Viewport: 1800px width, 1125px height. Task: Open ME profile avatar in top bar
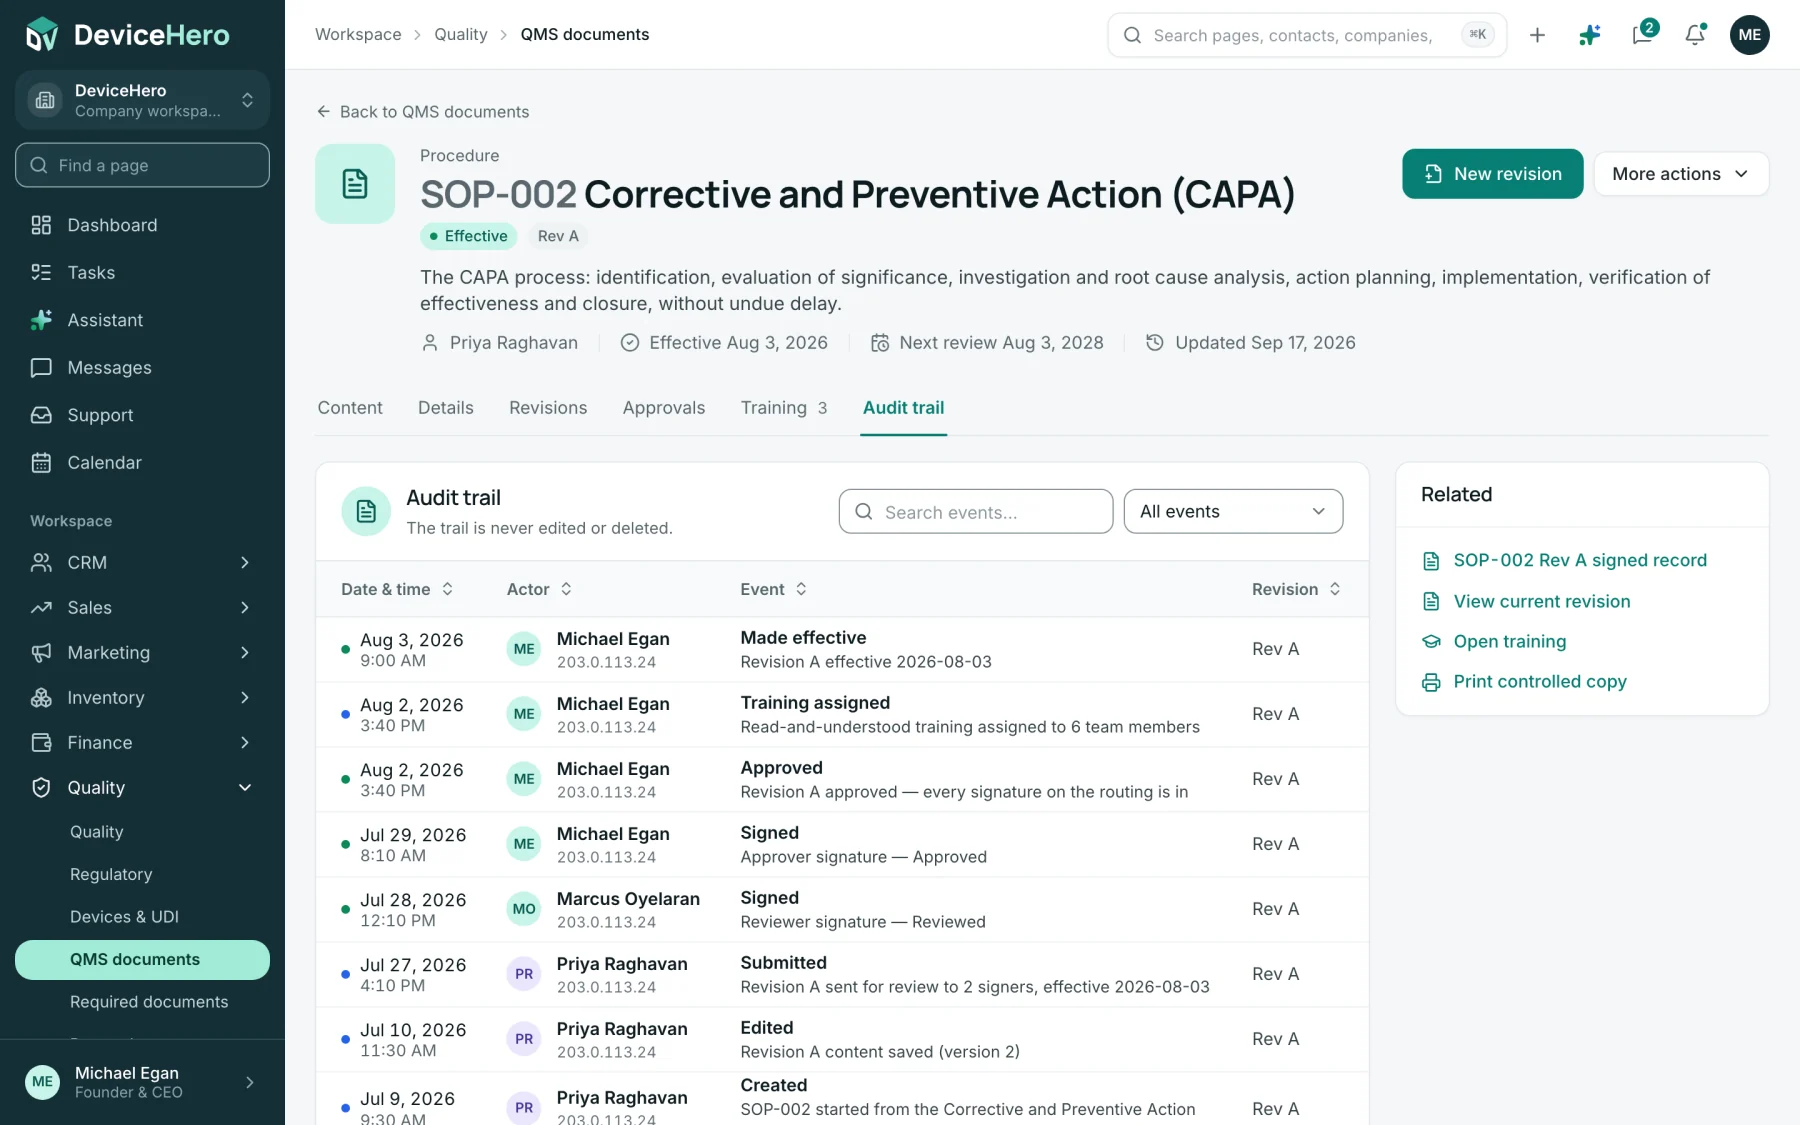1750,35
